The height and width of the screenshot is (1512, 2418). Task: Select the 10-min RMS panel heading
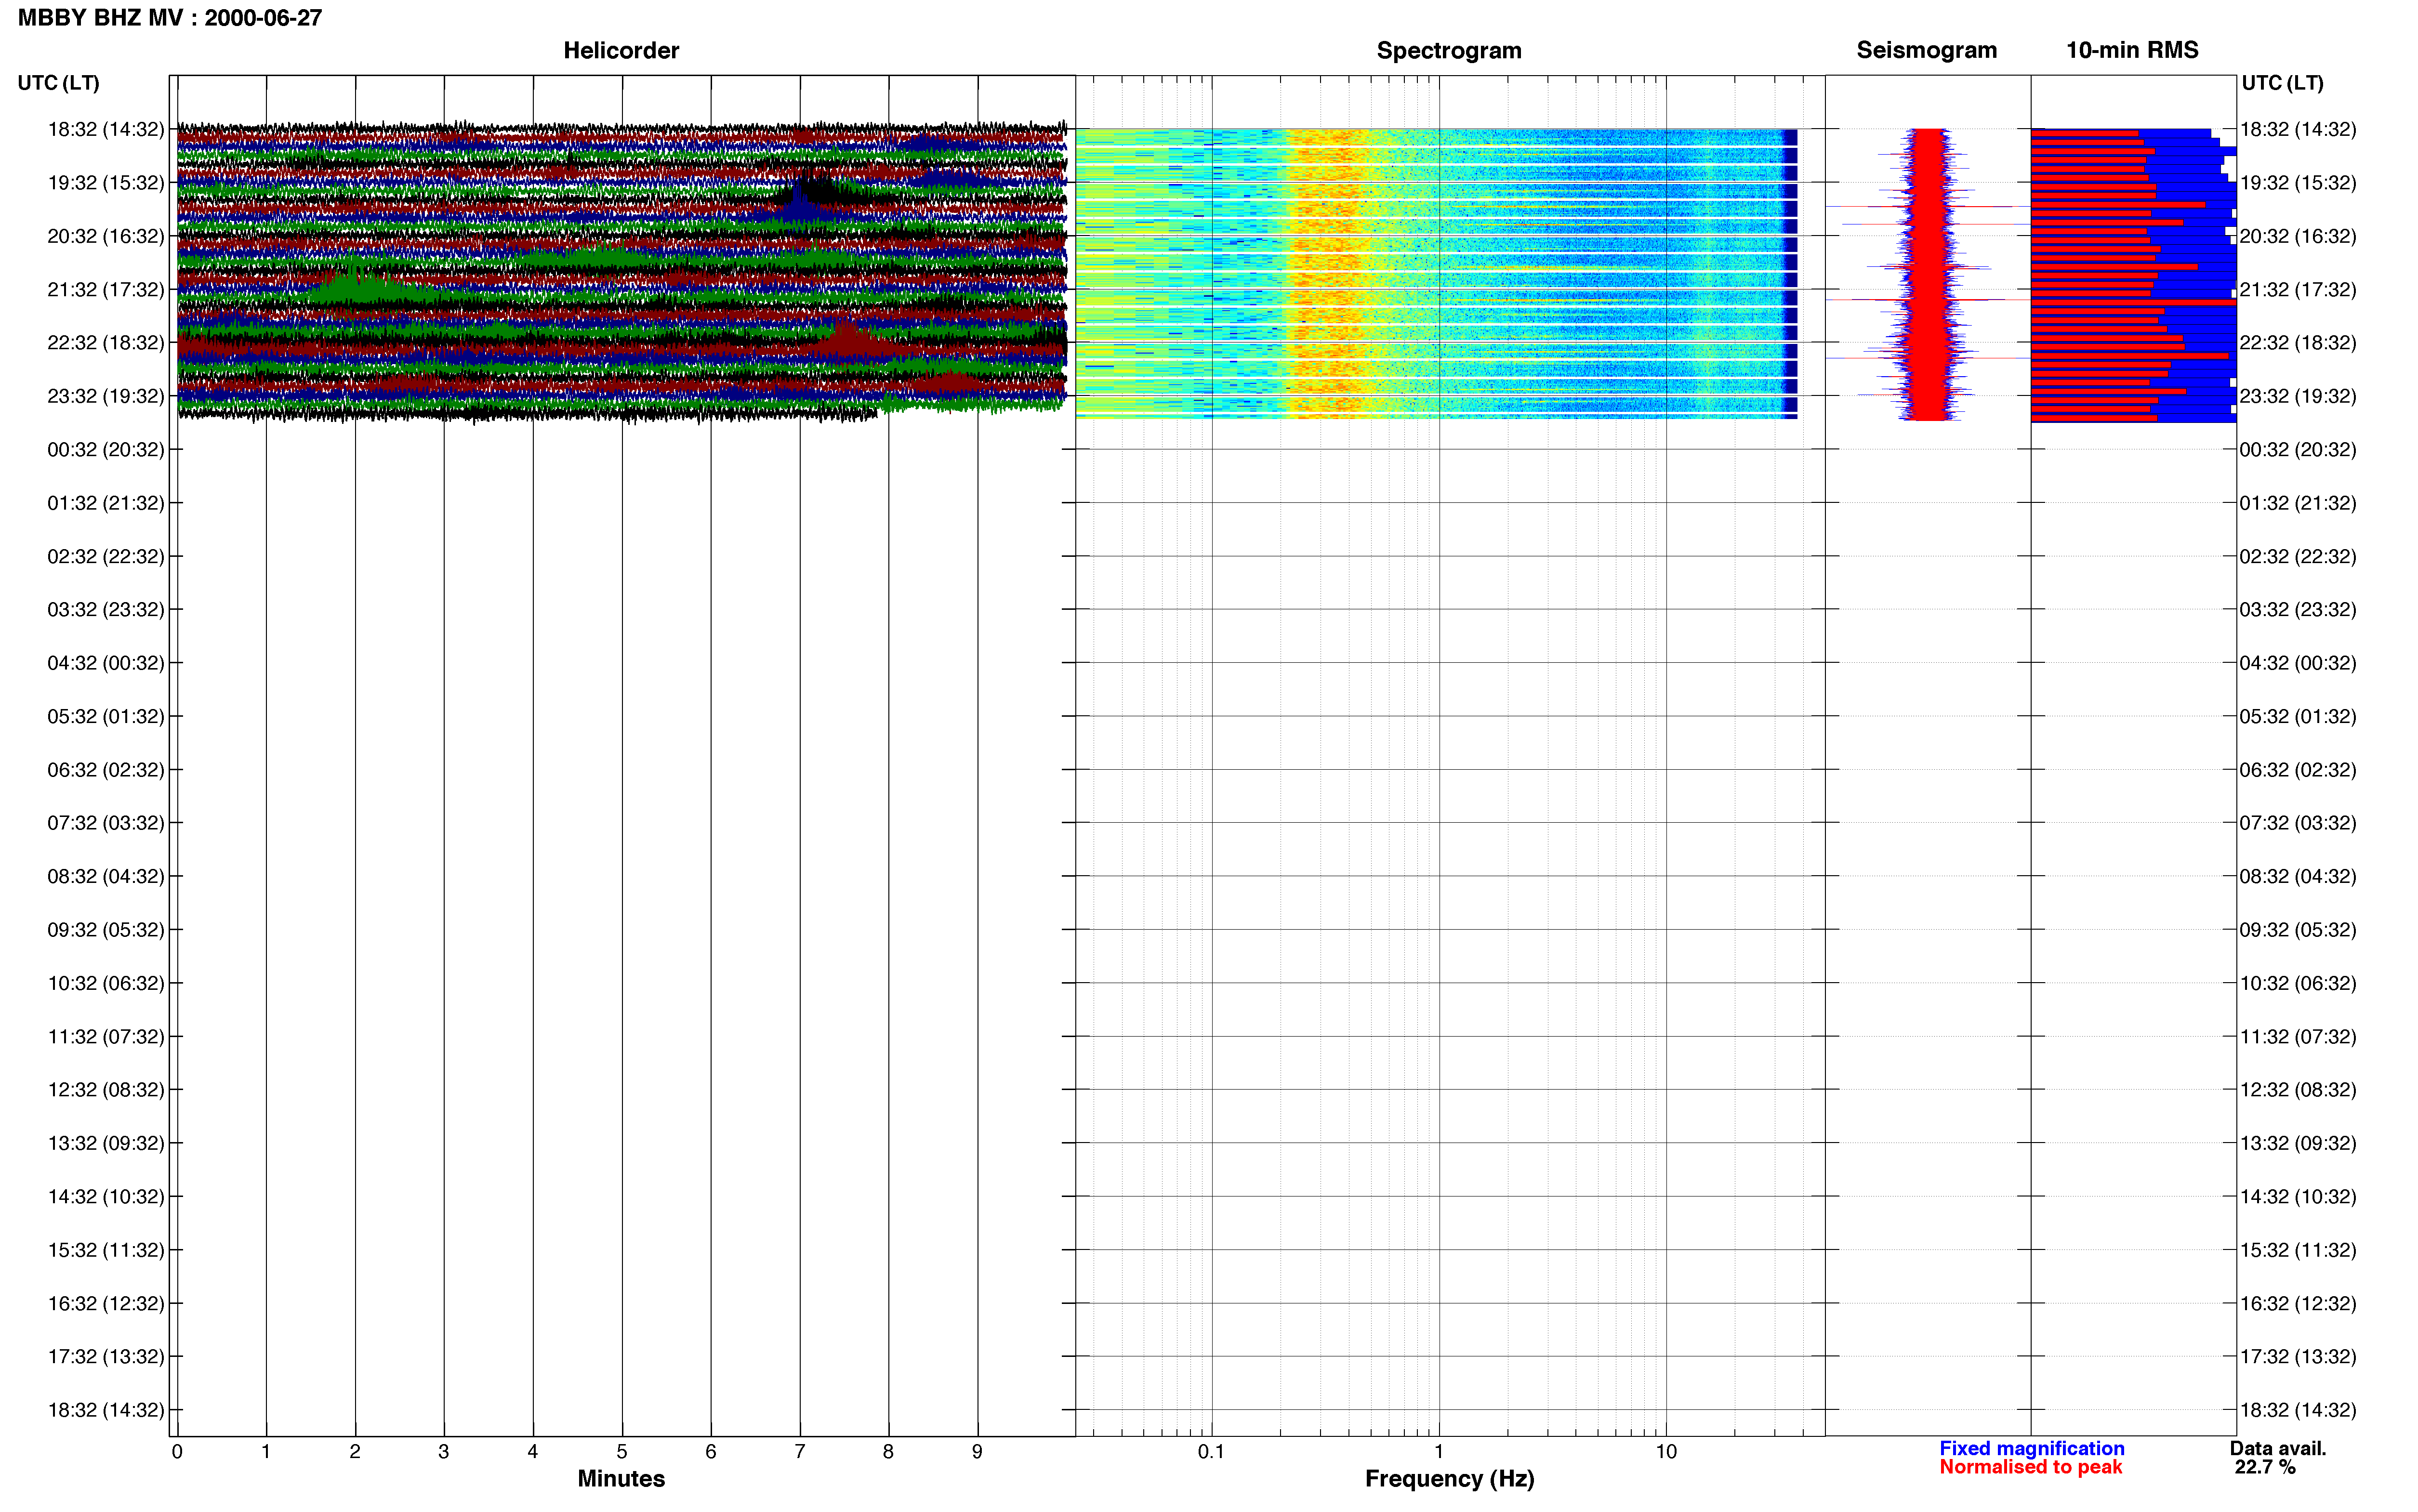pos(2132,50)
